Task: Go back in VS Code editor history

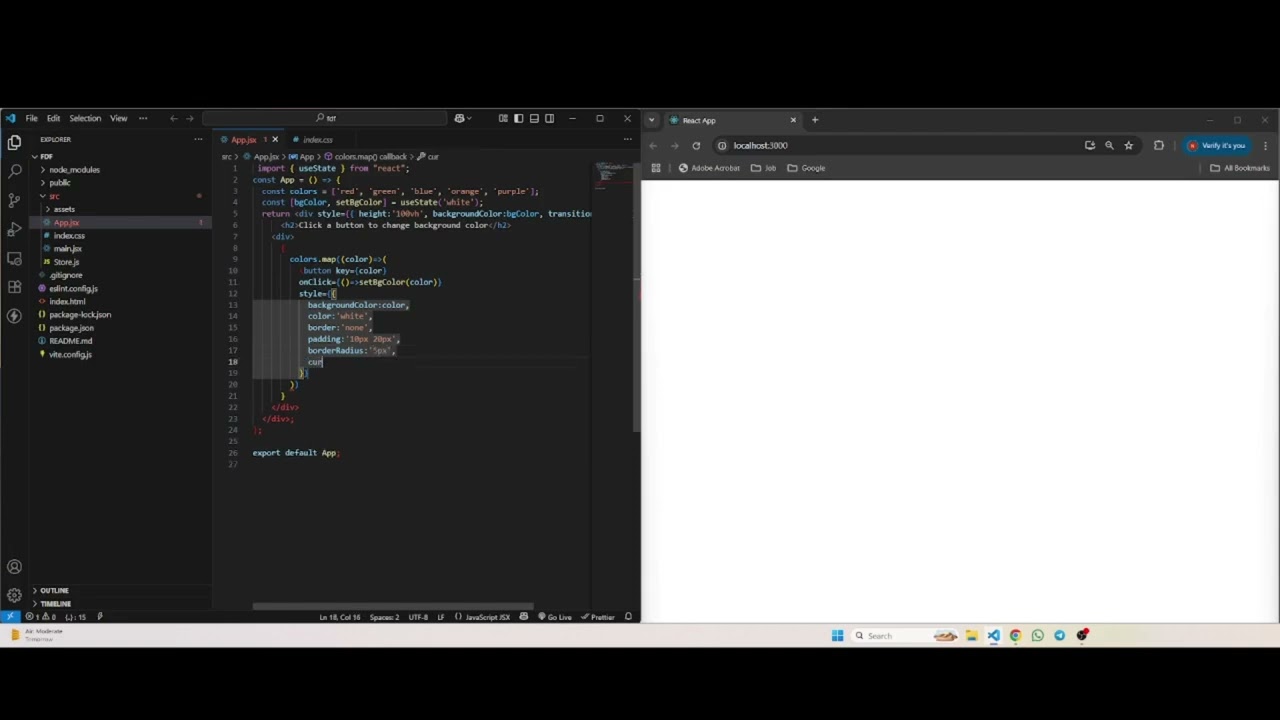Action: point(173,118)
